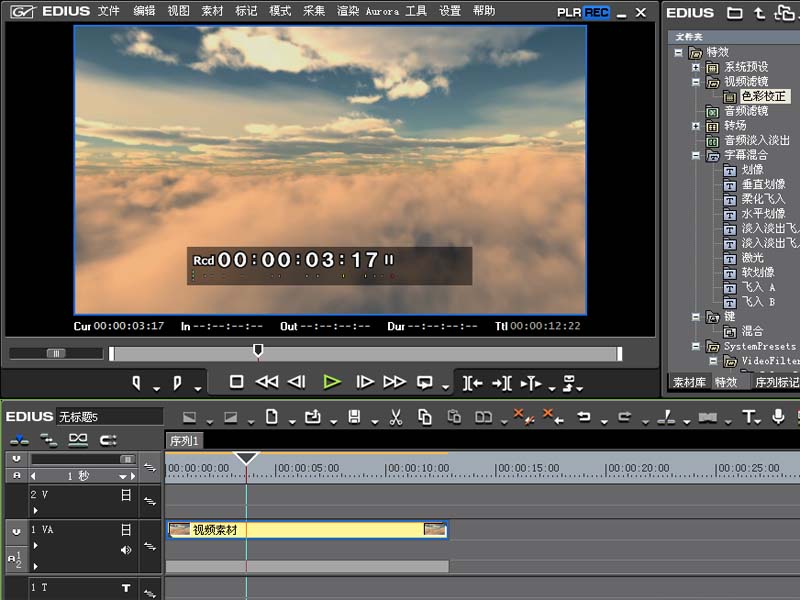The width and height of the screenshot is (800, 600).
Task: Expand the 转场 tree node
Action: (696, 126)
